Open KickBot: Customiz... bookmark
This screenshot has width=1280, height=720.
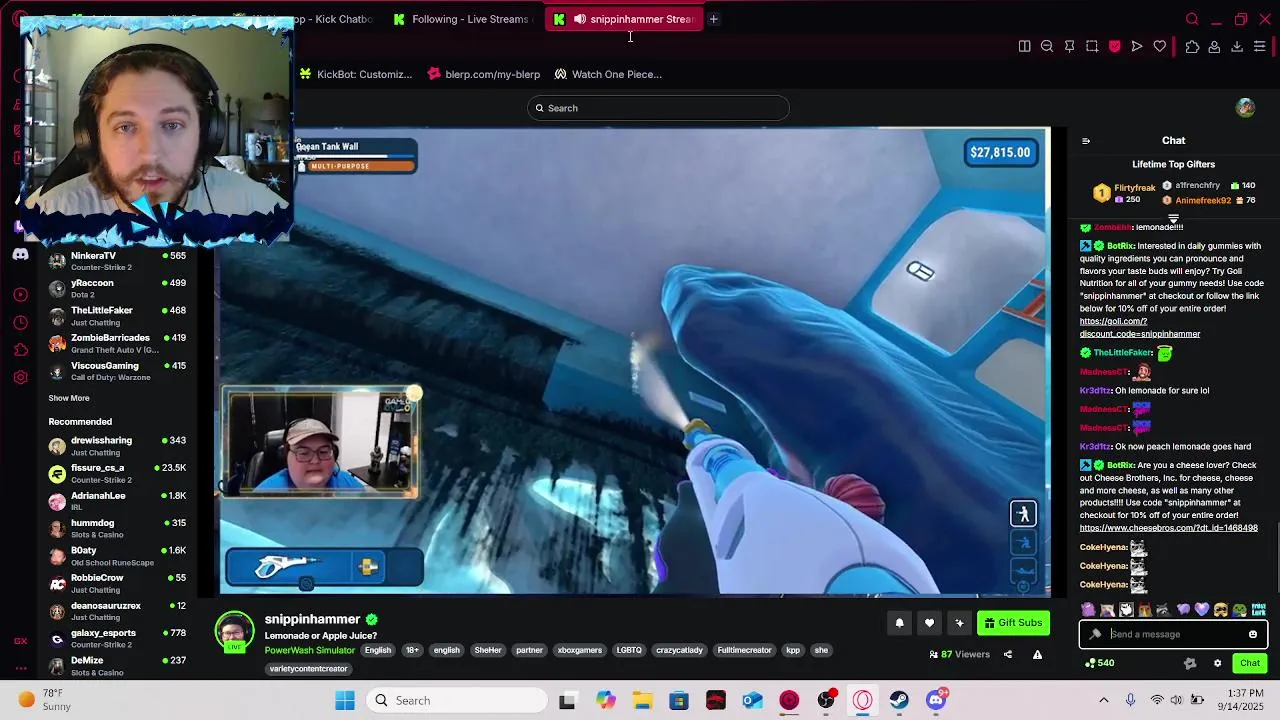click(356, 74)
